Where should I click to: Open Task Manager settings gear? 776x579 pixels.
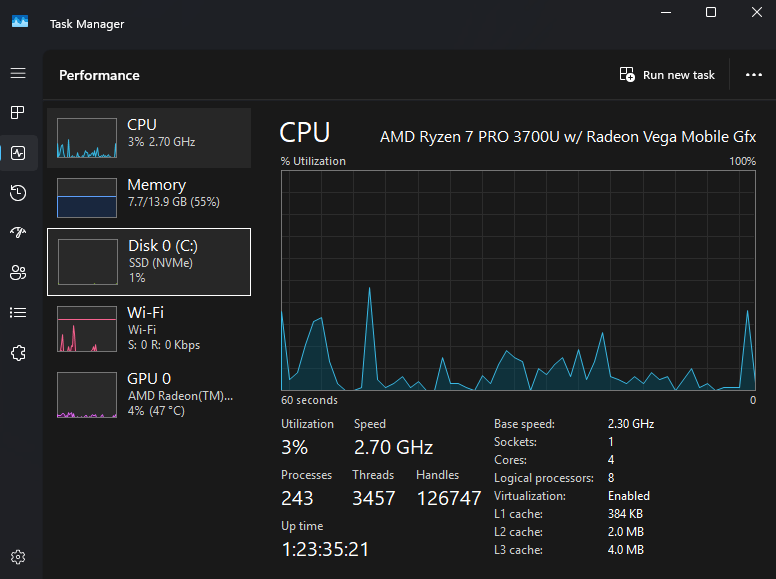pos(18,557)
